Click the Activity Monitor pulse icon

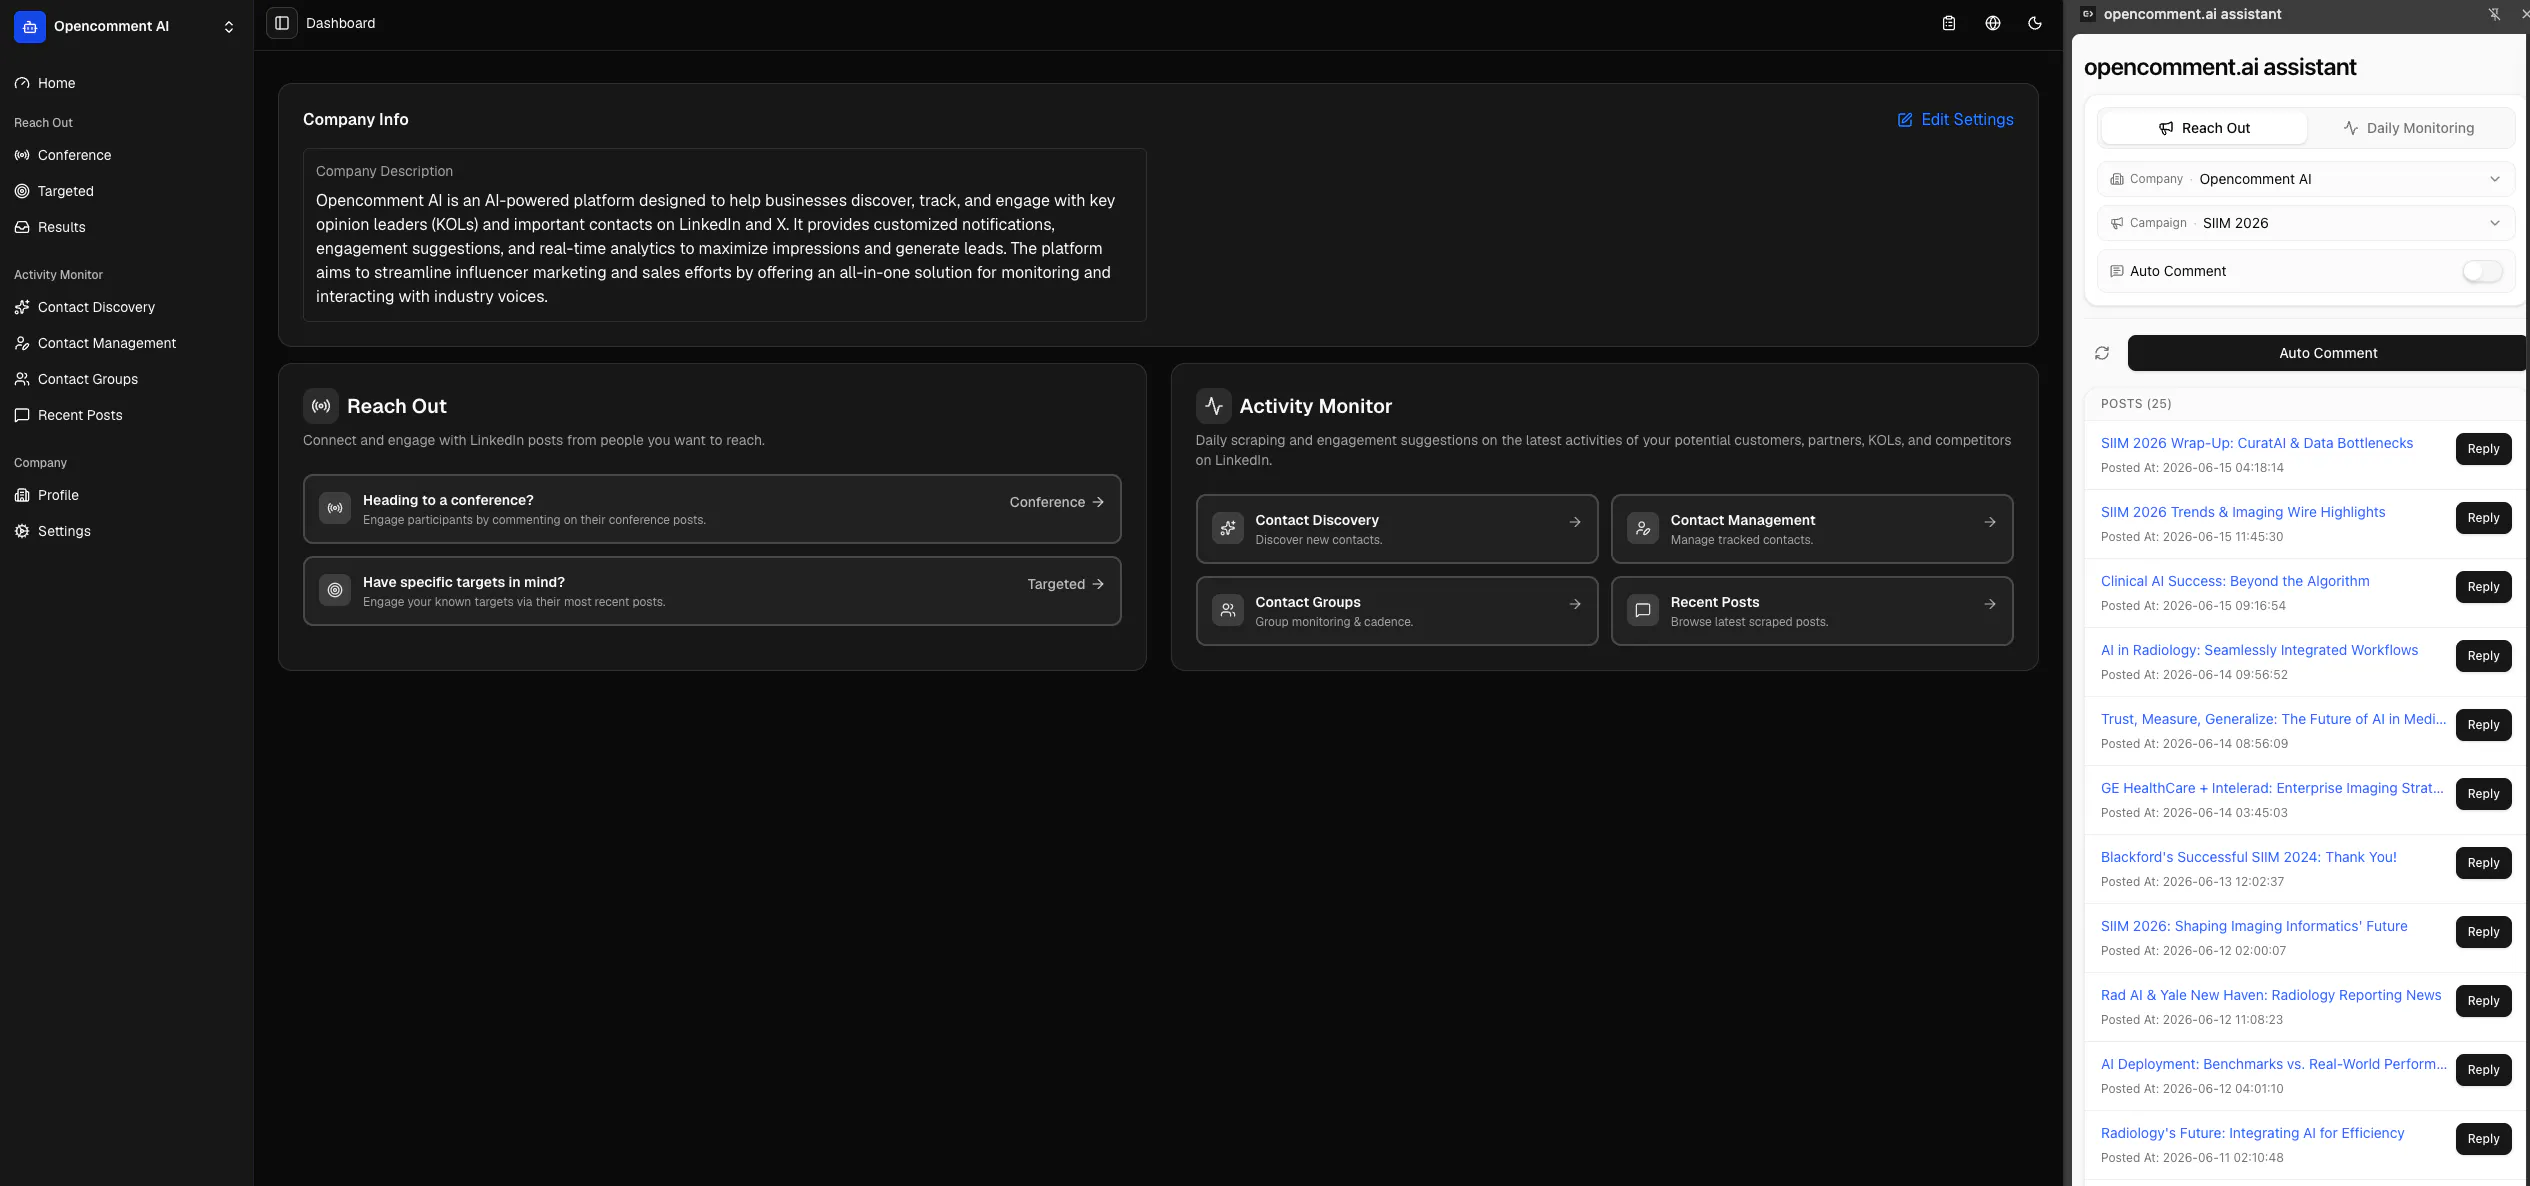click(1214, 406)
